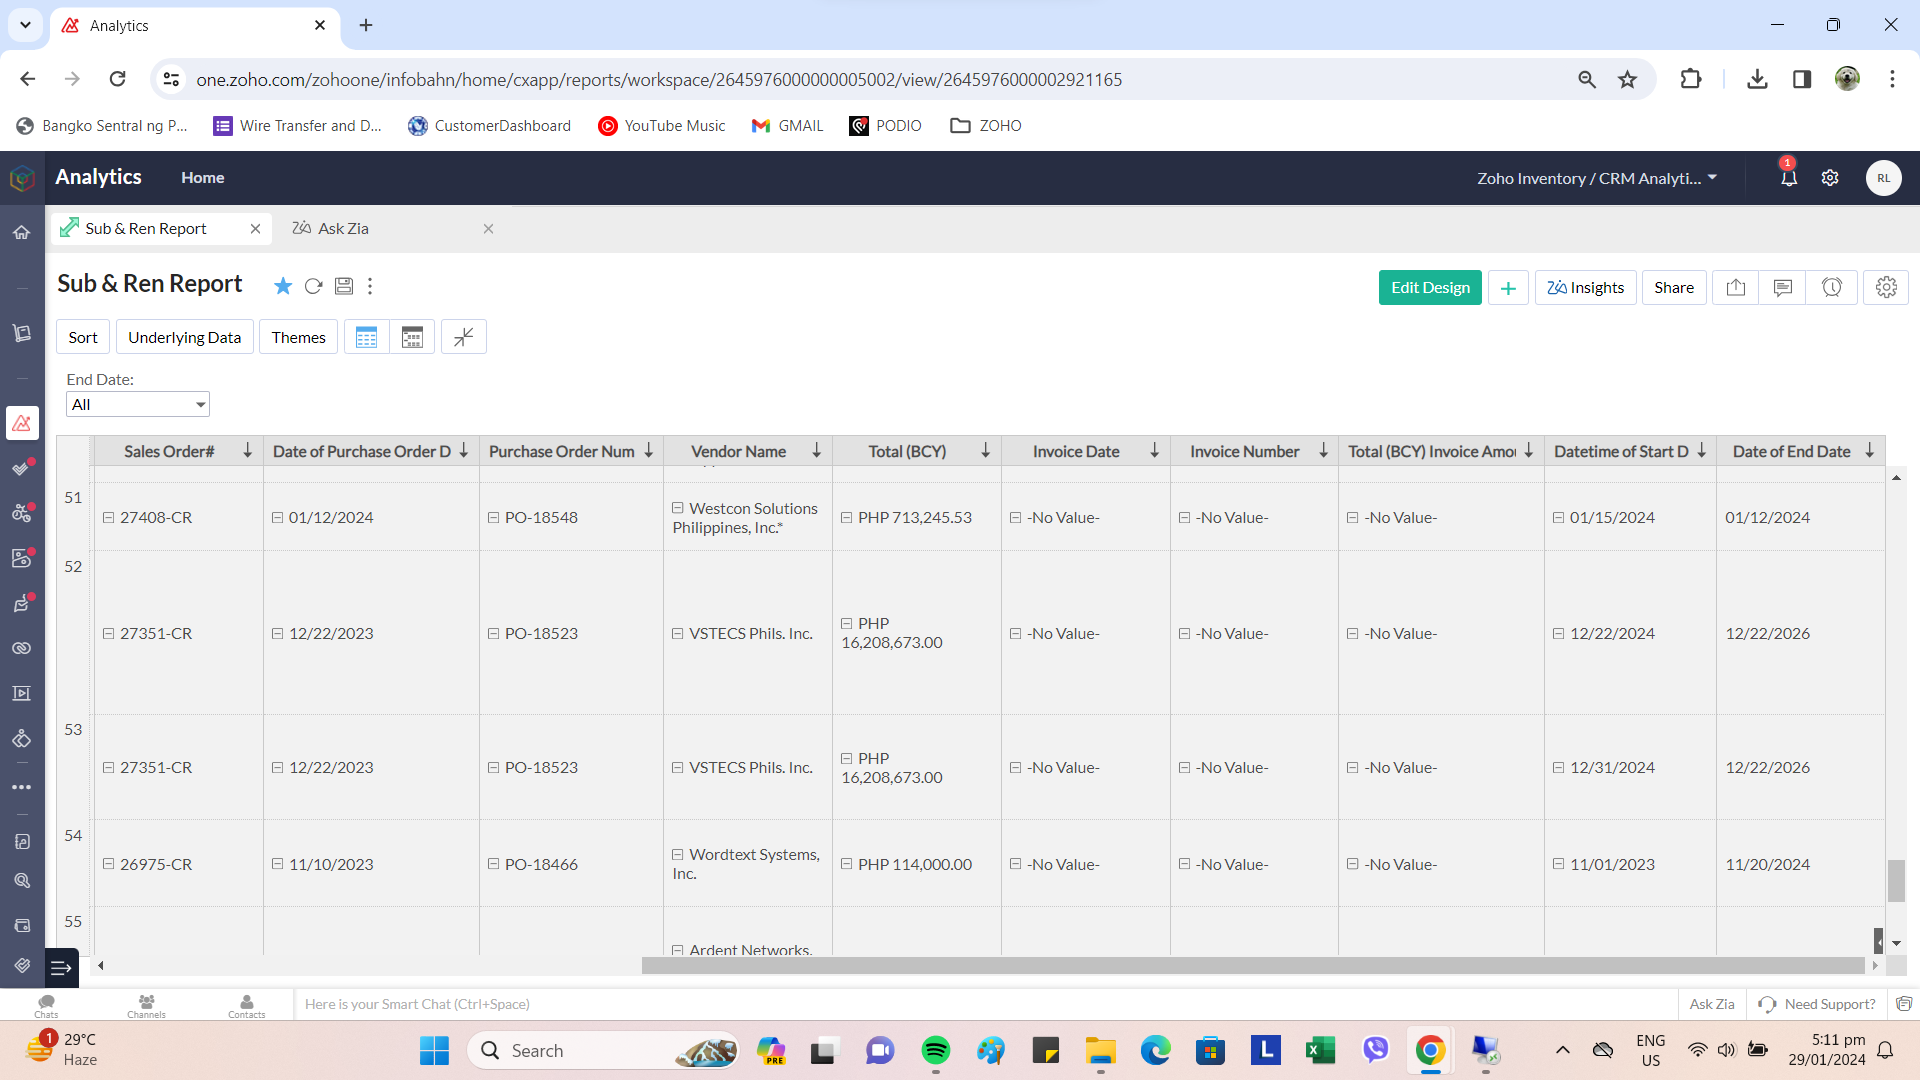Go to the Home menu item
The image size is (1920, 1080).
(202, 178)
